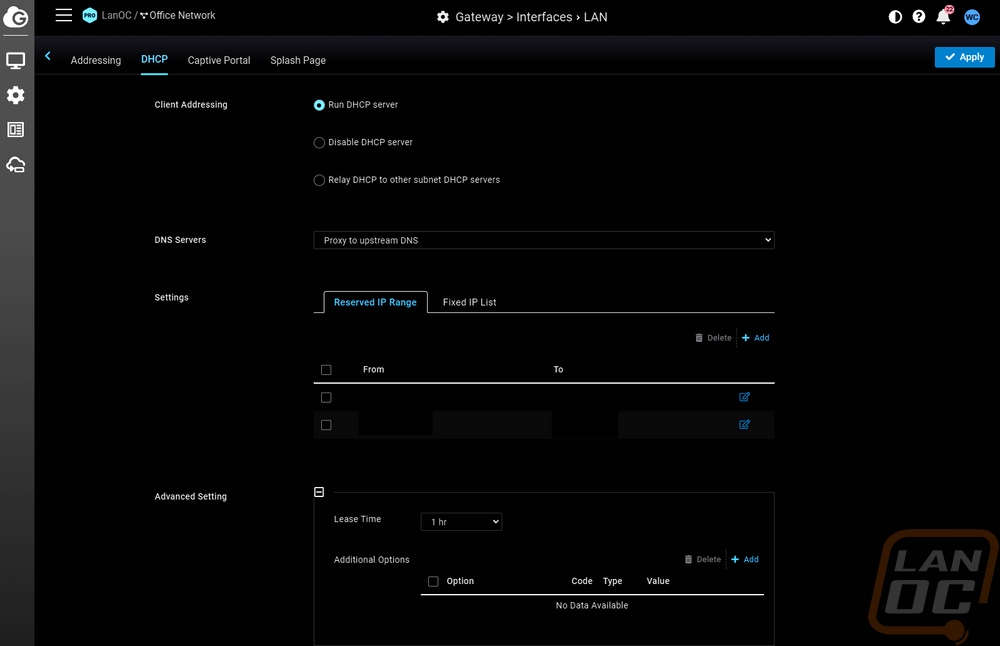
Task: Click Gateway in the breadcrumb
Action: click(x=479, y=17)
